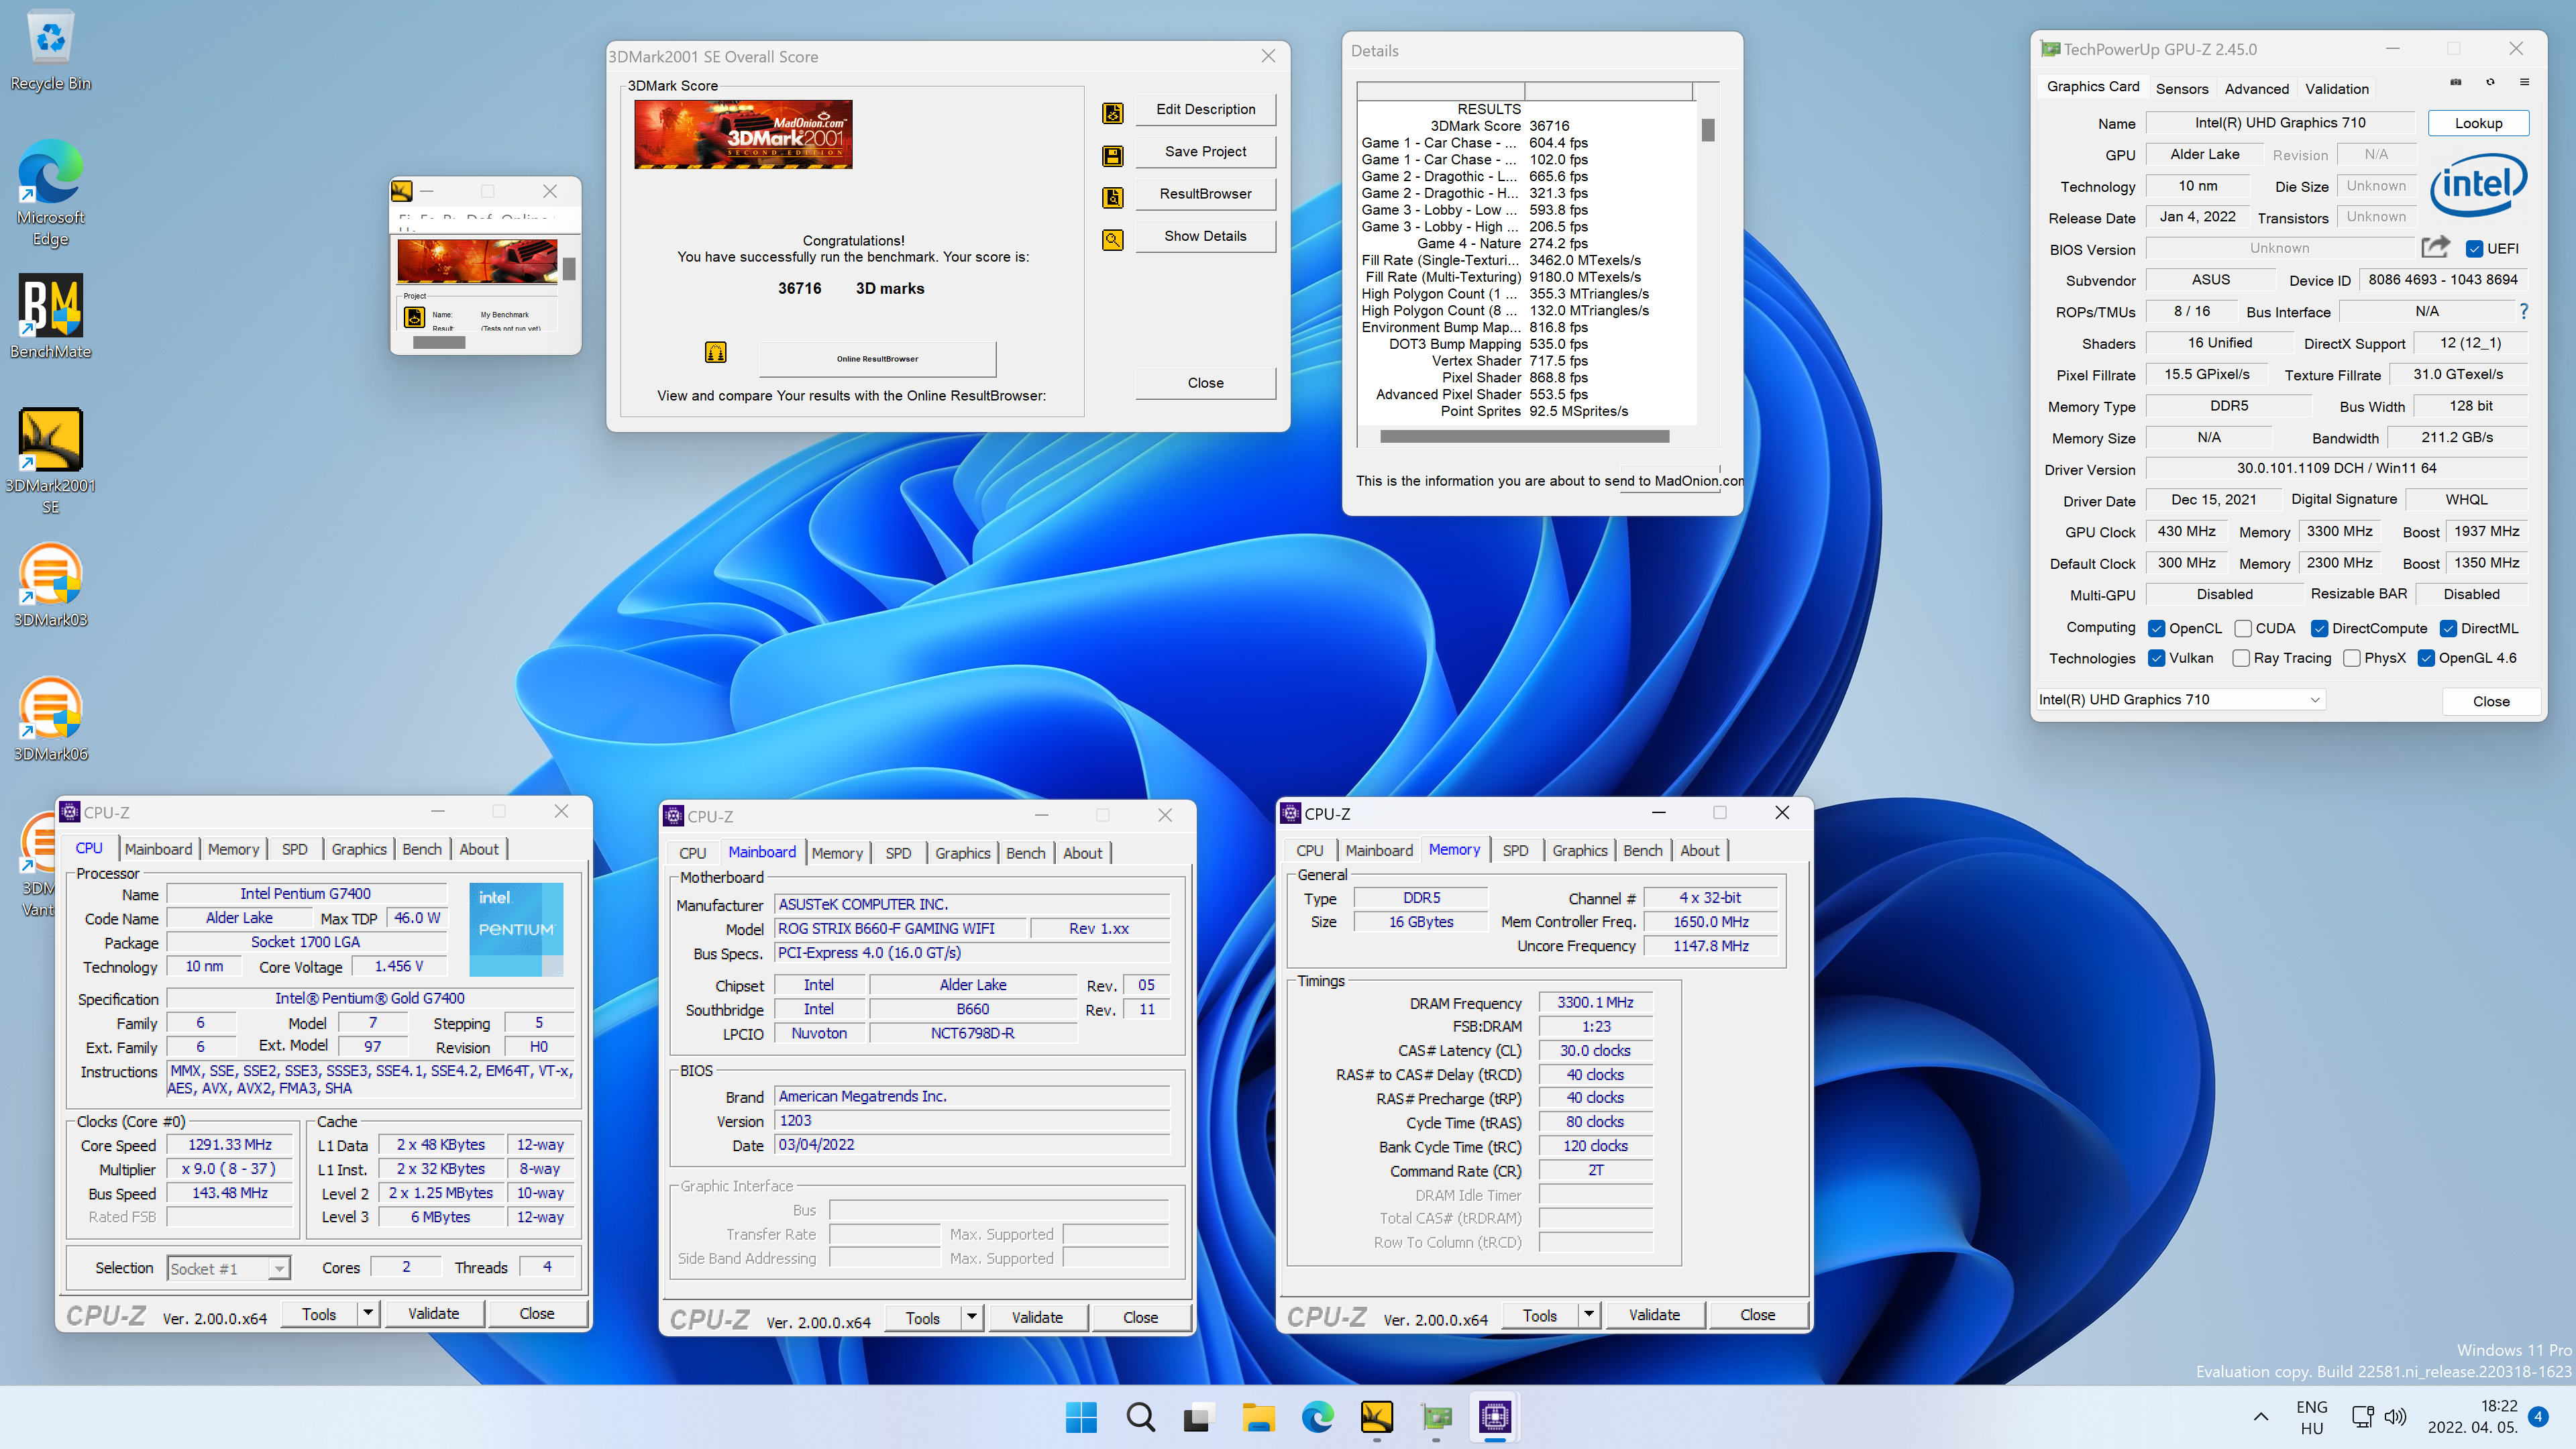
Task: Open File Explorer from taskbar
Action: pyautogui.click(x=1258, y=1417)
